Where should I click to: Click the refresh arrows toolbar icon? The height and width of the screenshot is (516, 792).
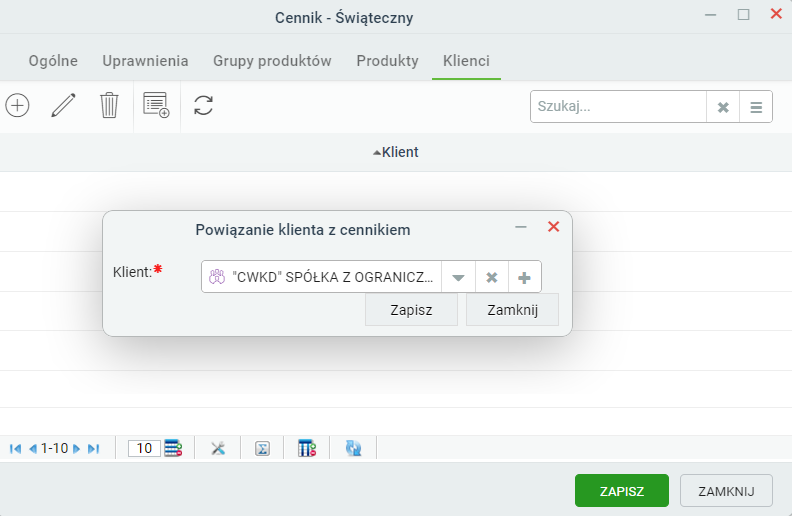pos(203,106)
